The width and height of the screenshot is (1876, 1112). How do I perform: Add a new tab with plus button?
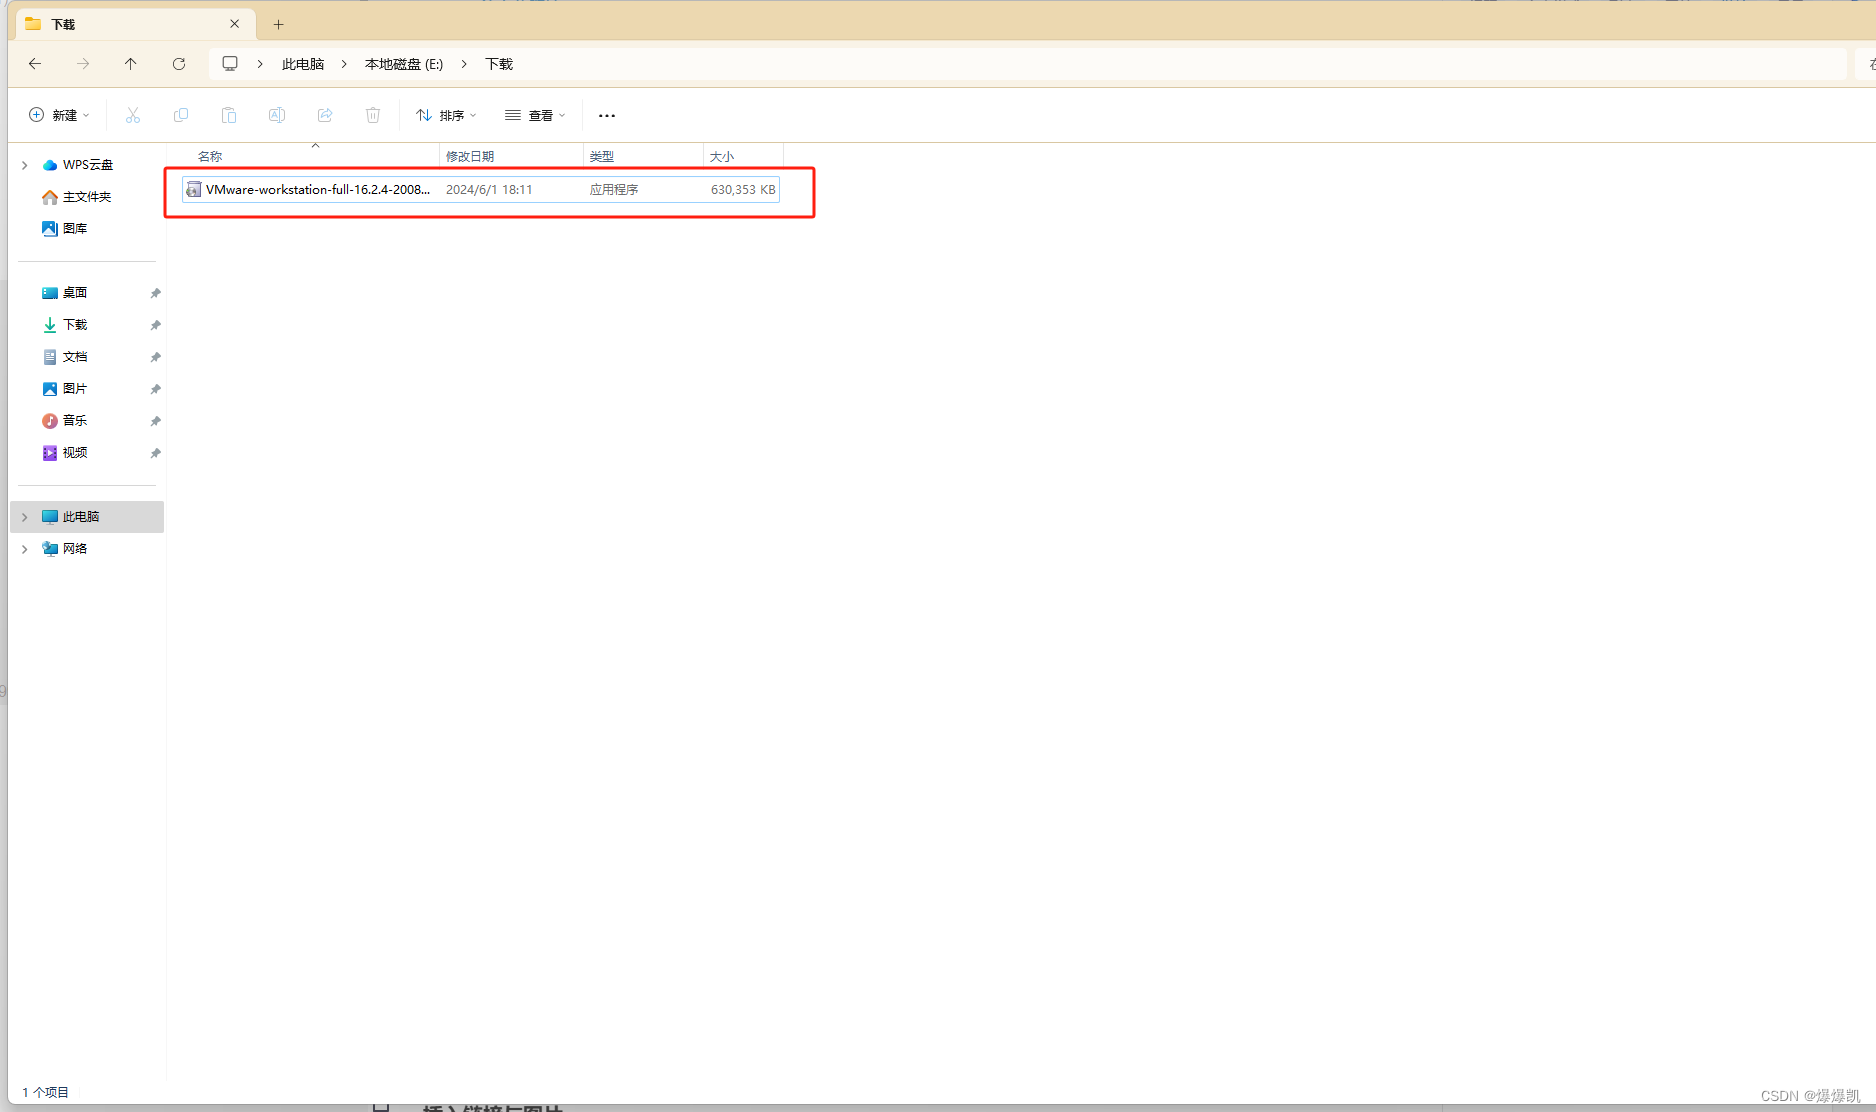click(x=279, y=24)
